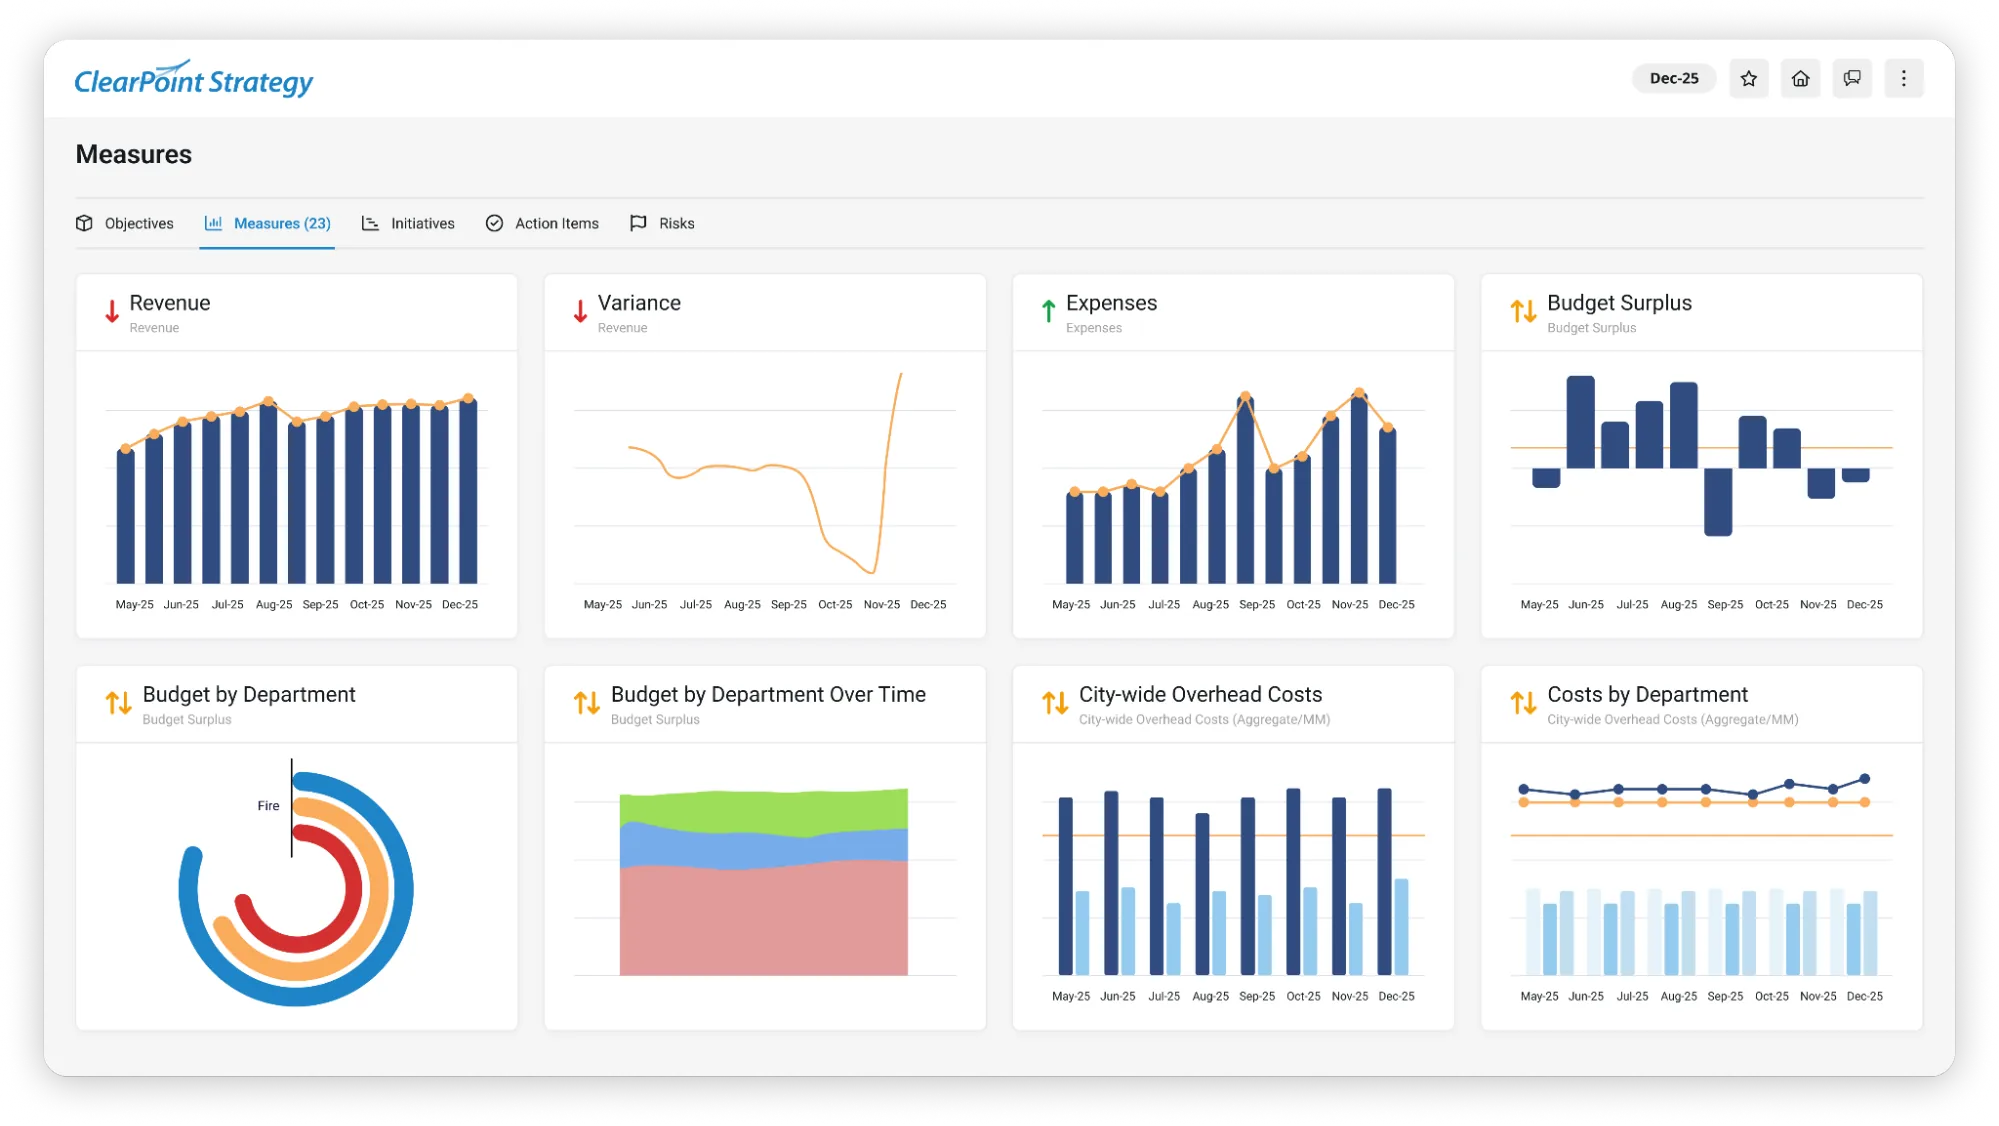Click the Dec-25 date chip to change period
The width and height of the screenshot is (1999, 1126).
(x=1673, y=77)
